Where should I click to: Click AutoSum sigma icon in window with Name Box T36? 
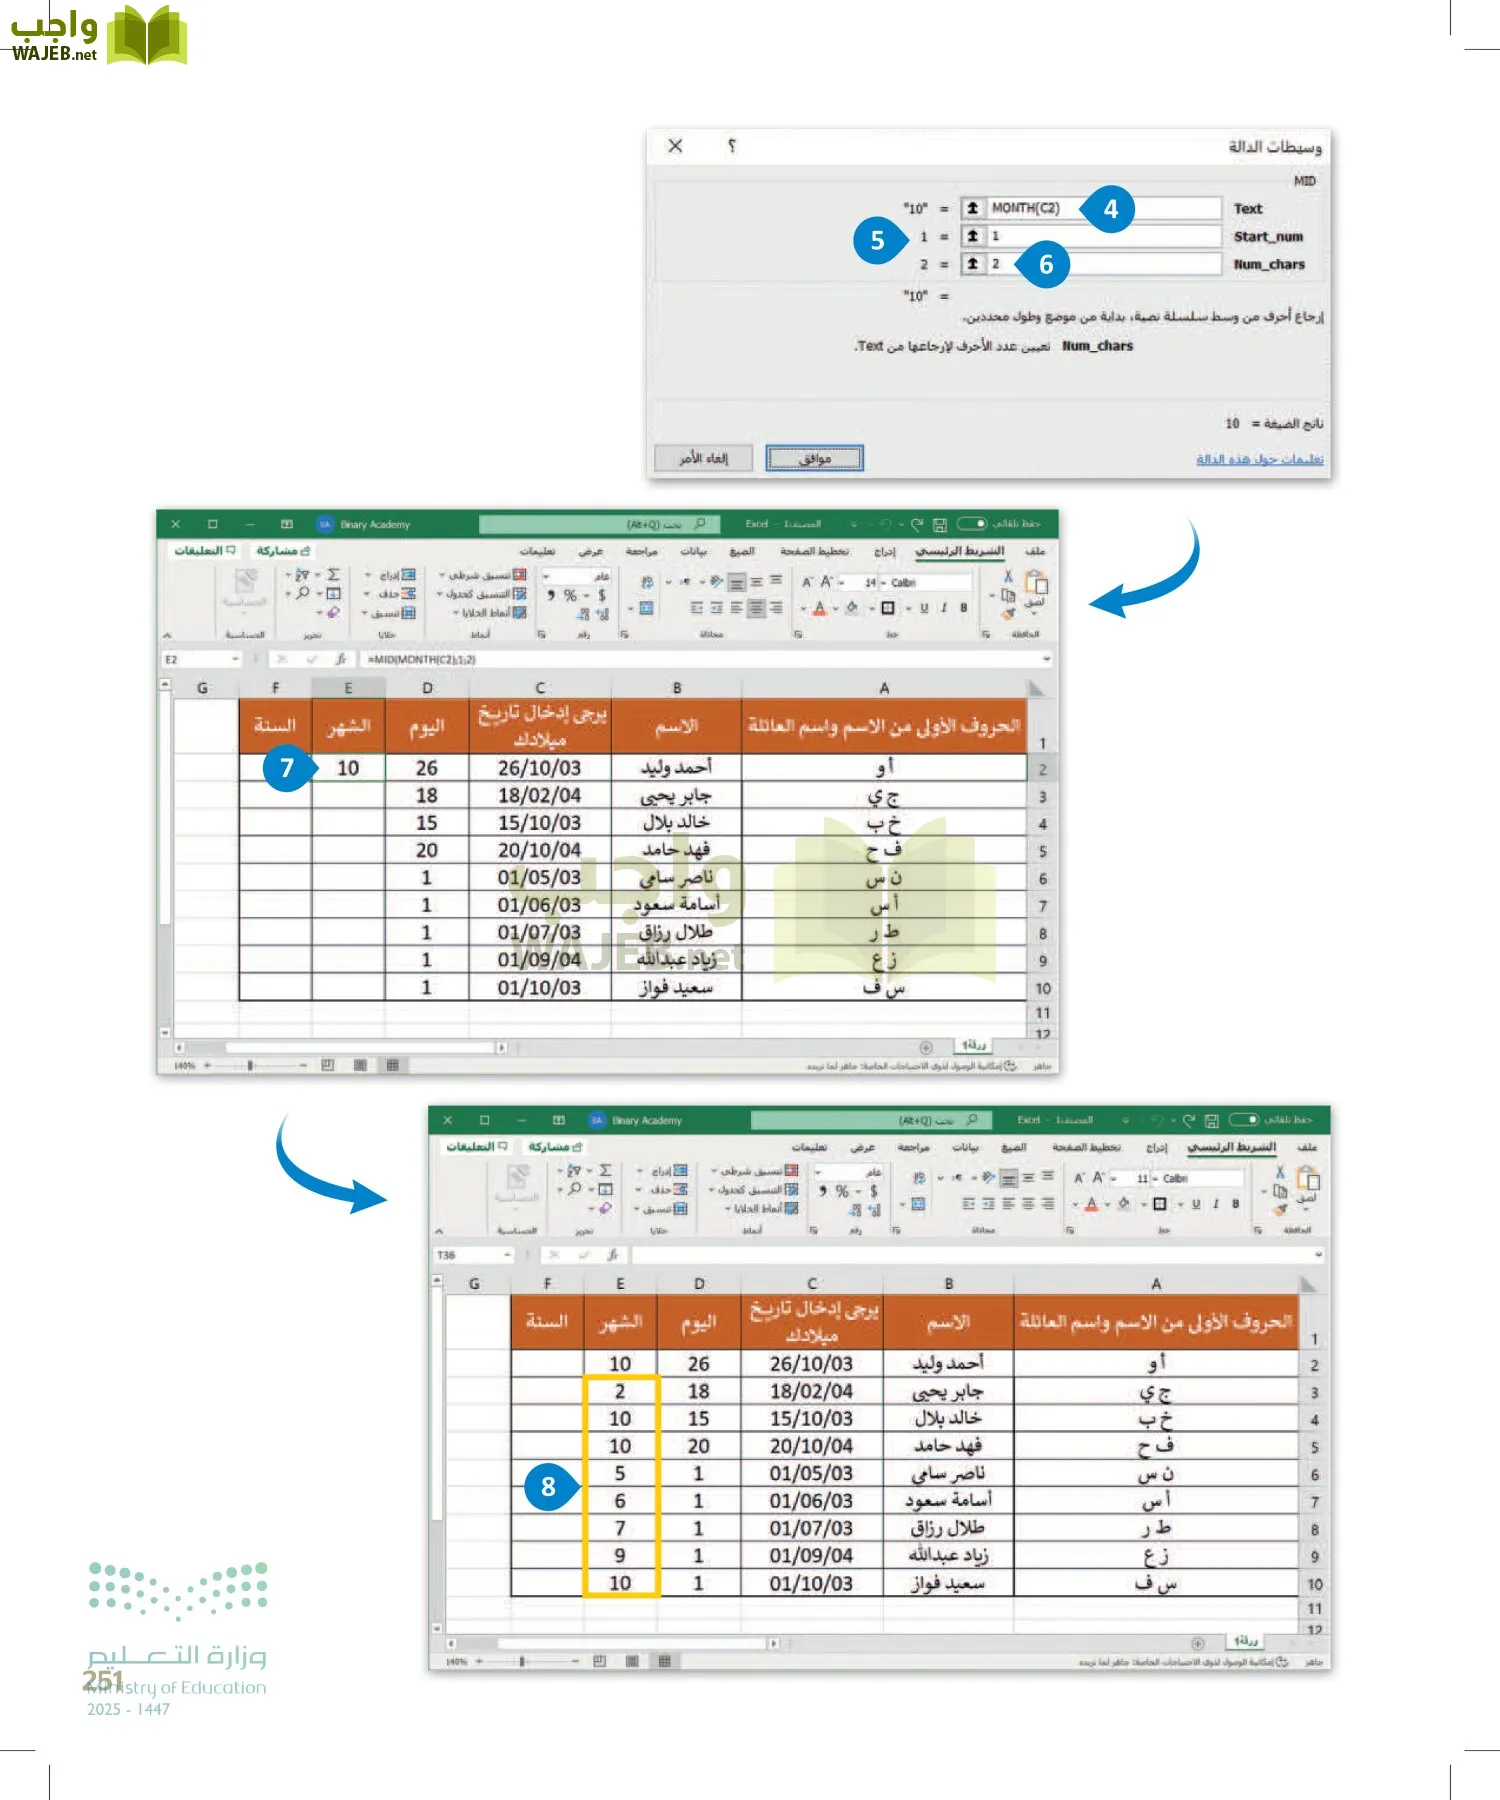click(605, 1170)
